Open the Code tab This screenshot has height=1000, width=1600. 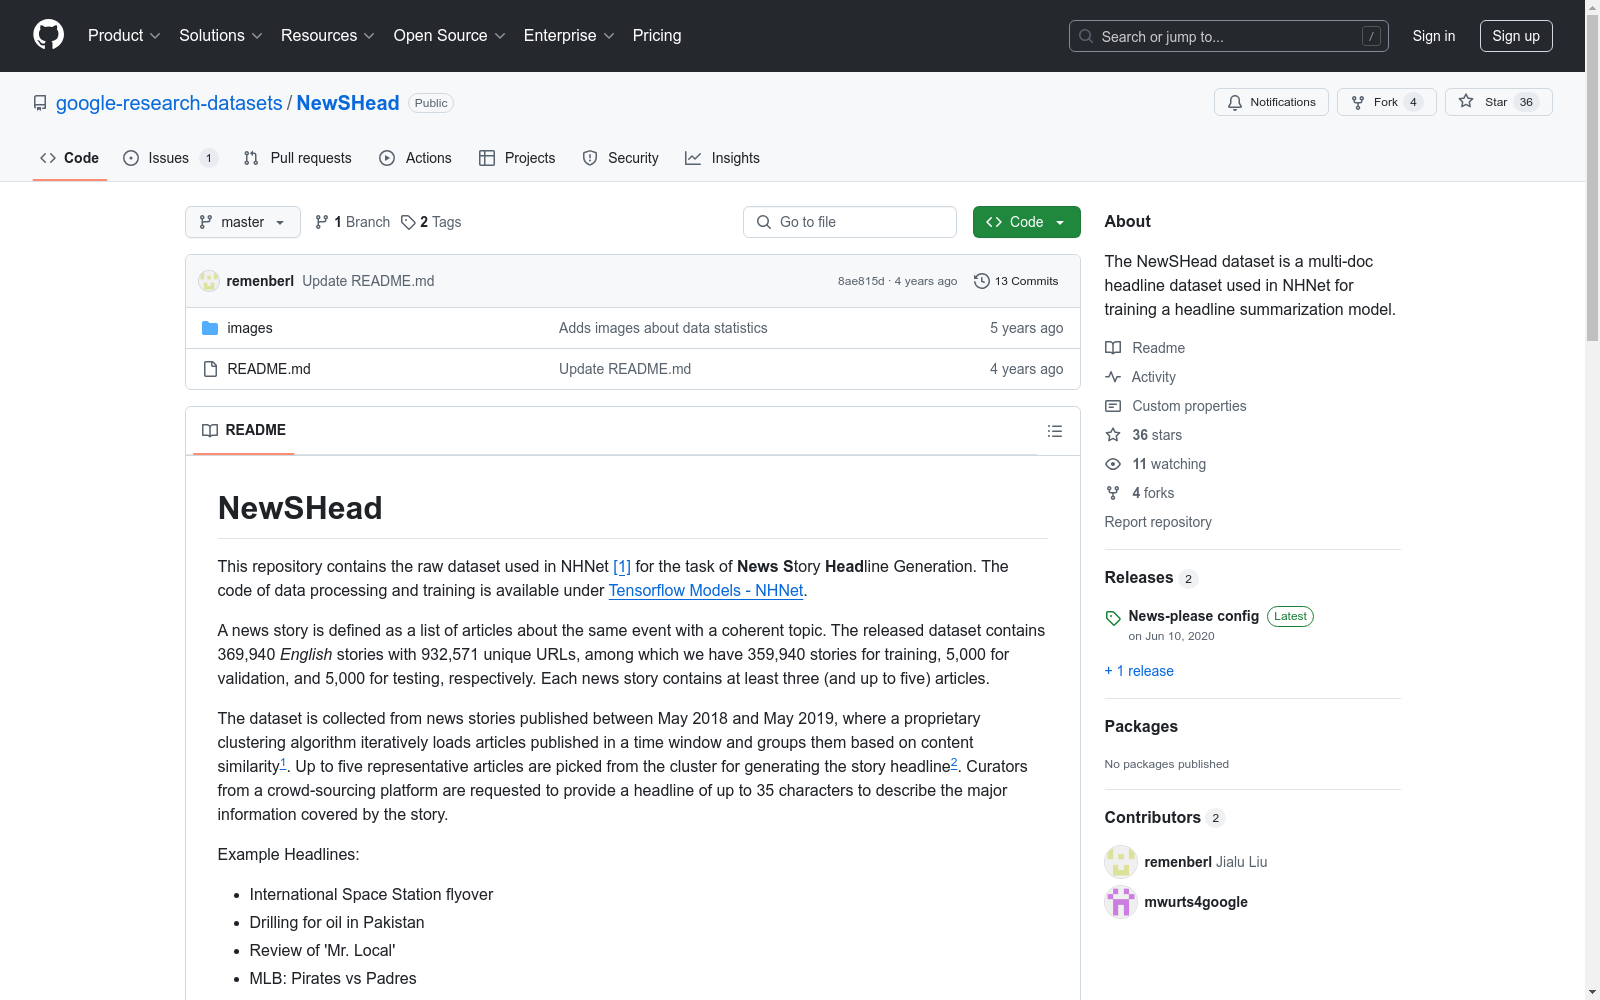pyautogui.click(x=70, y=158)
